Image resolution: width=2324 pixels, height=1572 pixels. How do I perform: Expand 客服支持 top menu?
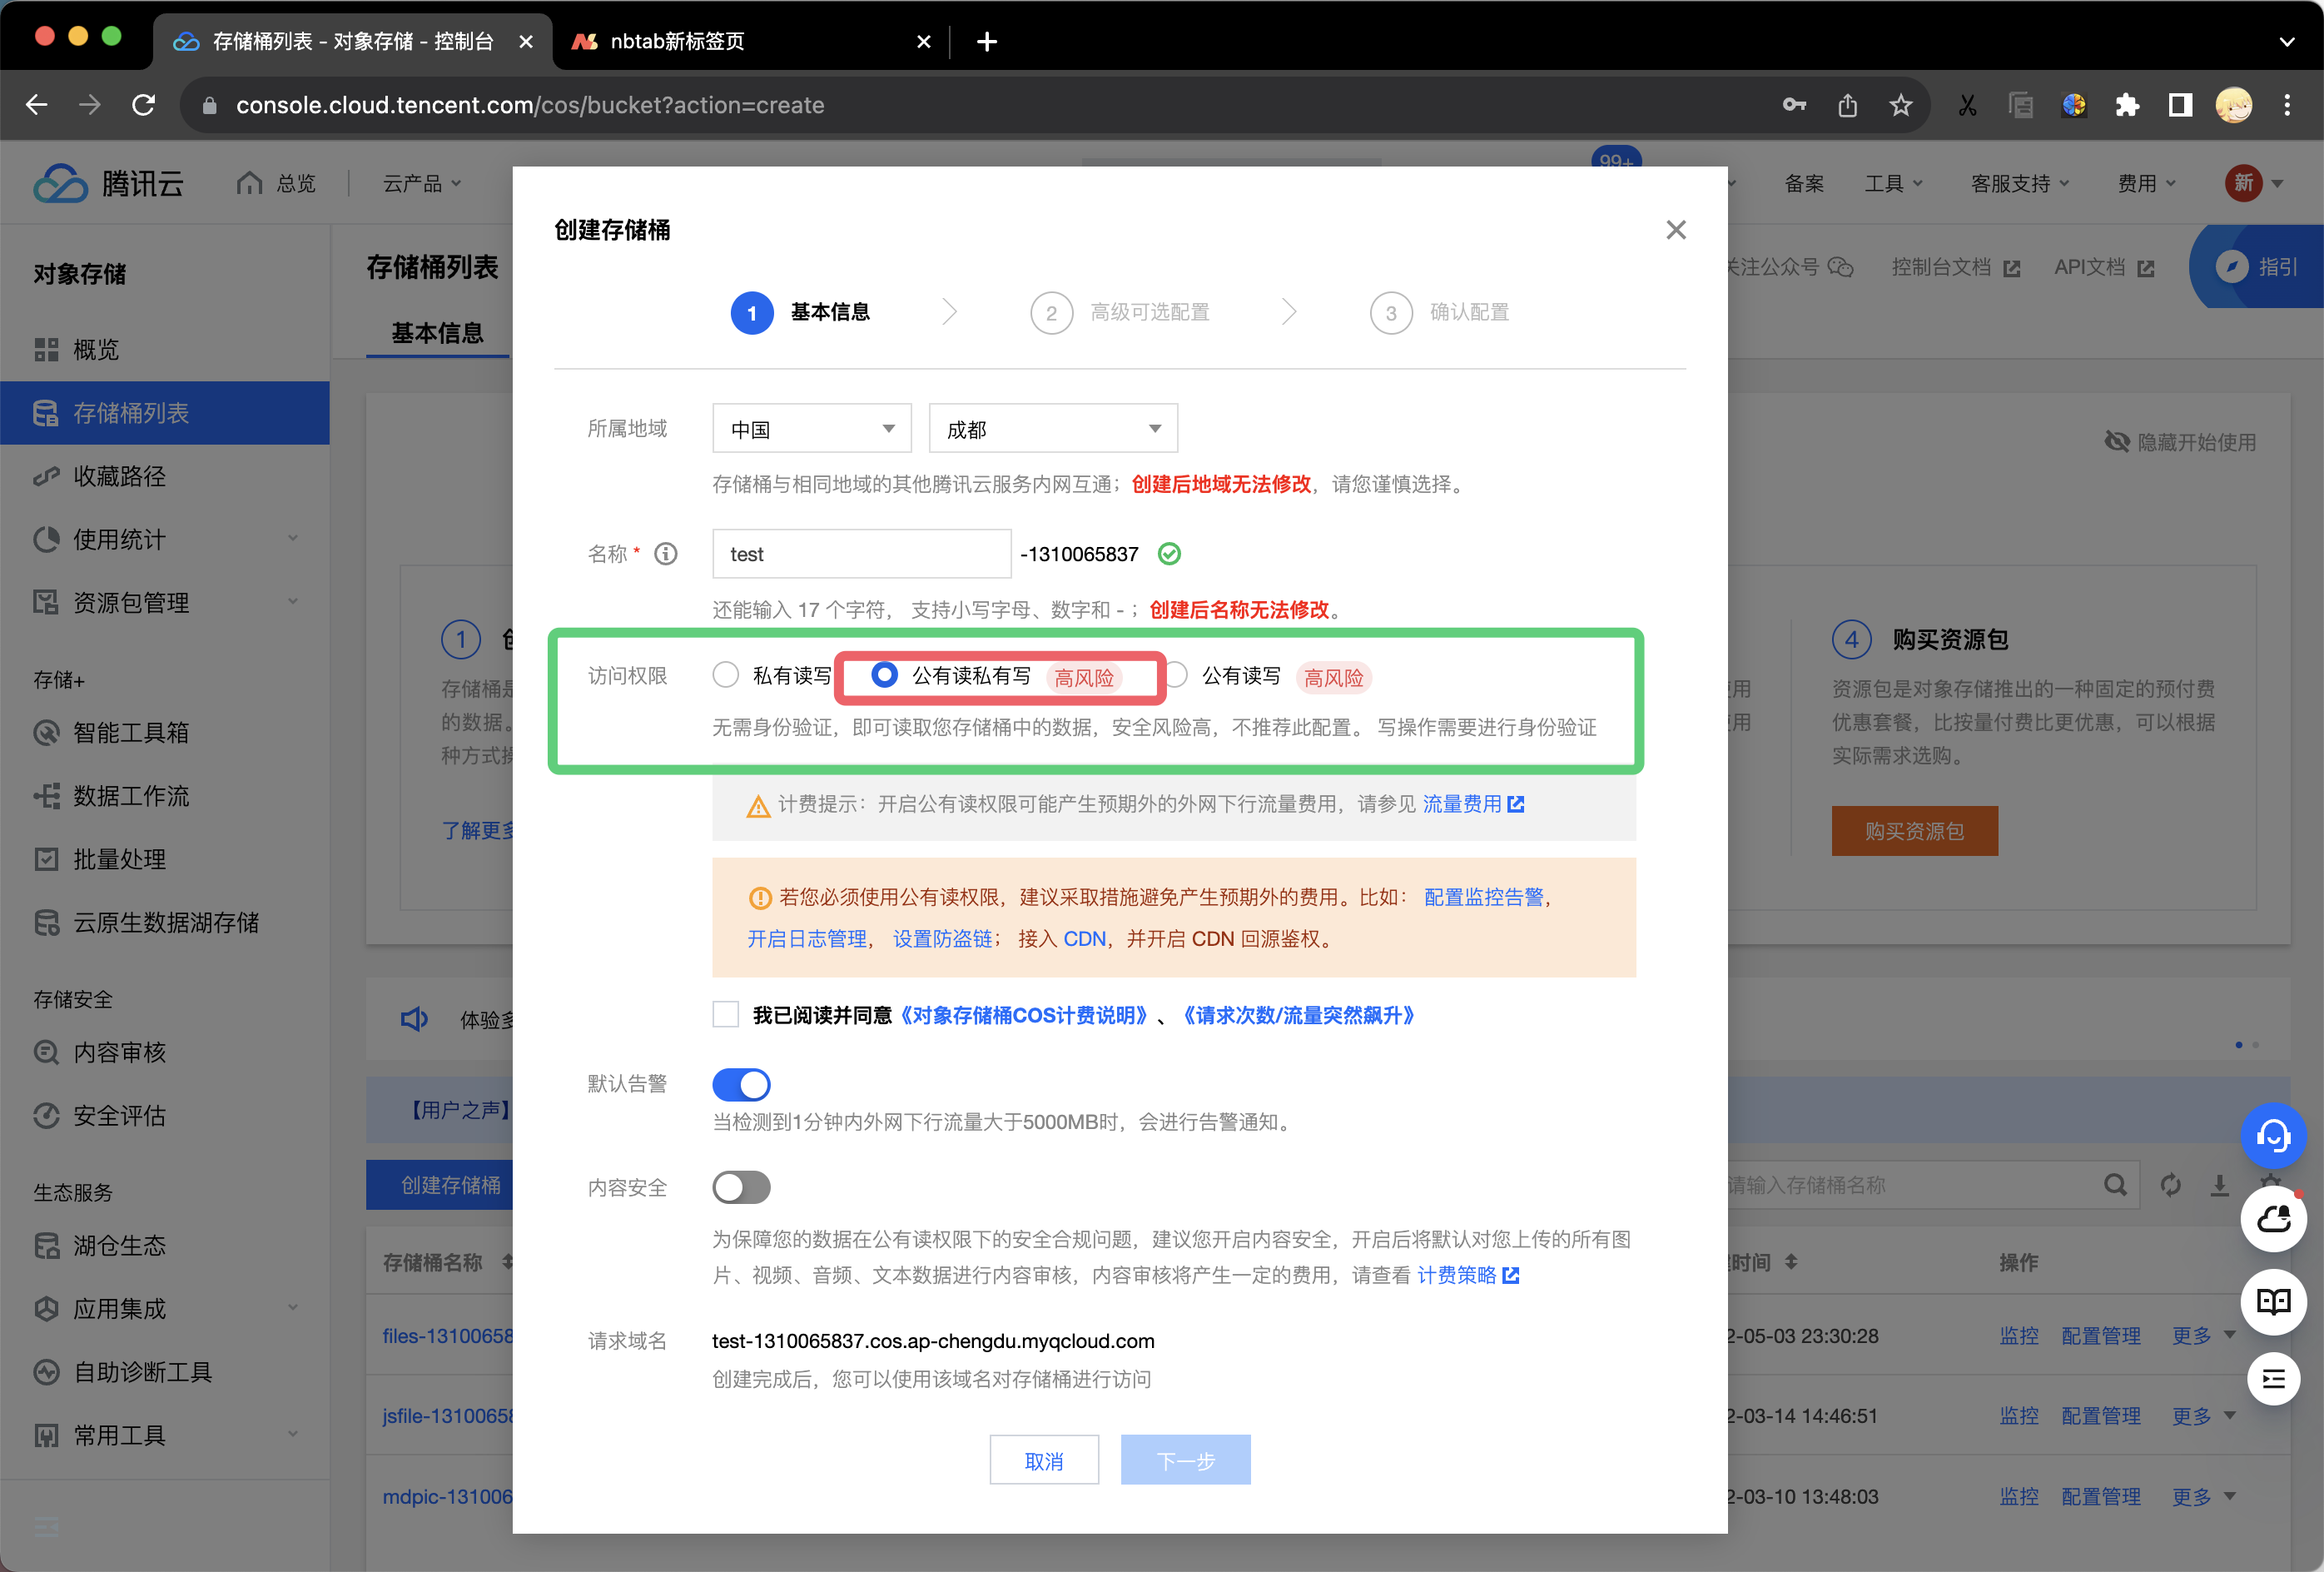tap(2019, 183)
